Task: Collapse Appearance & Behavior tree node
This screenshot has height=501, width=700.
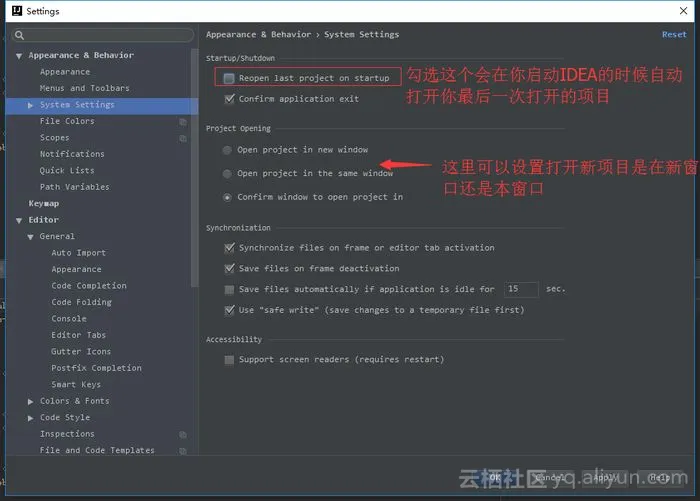Action: point(19,56)
